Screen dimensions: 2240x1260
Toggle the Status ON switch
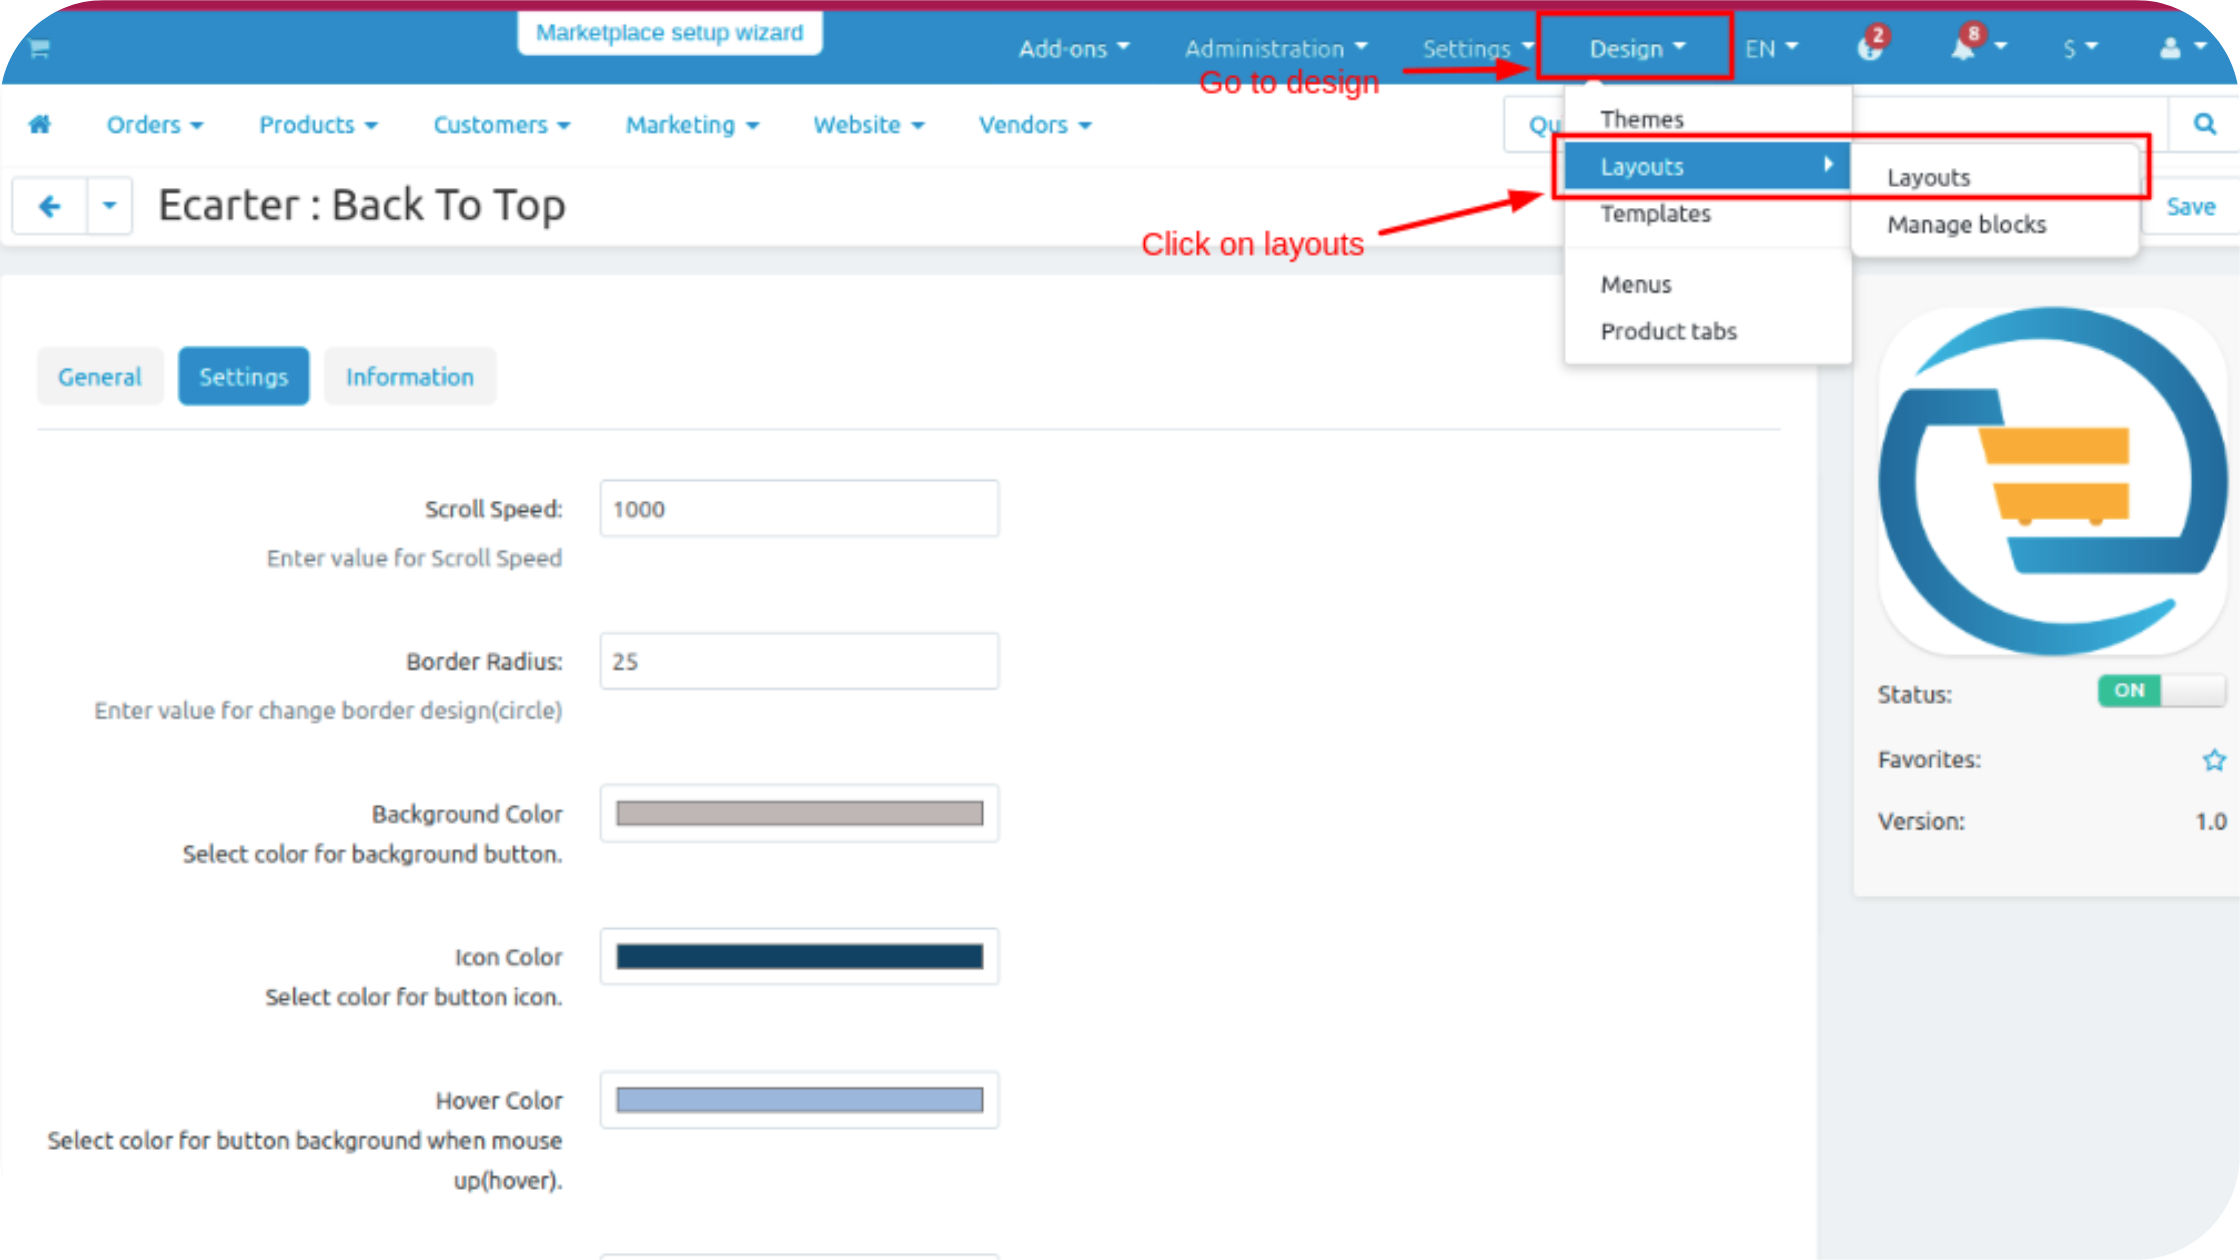(2160, 691)
